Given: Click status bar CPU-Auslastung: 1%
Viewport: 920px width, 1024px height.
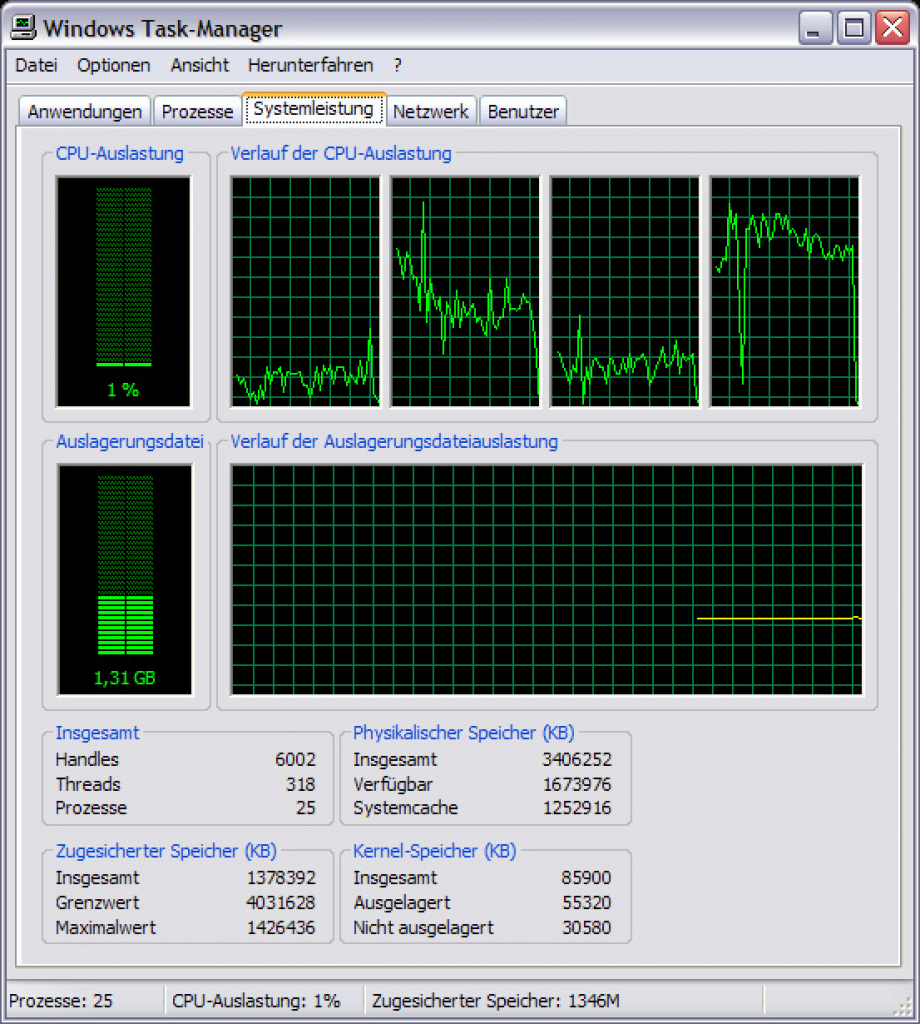Looking at the screenshot, I should [256, 1000].
